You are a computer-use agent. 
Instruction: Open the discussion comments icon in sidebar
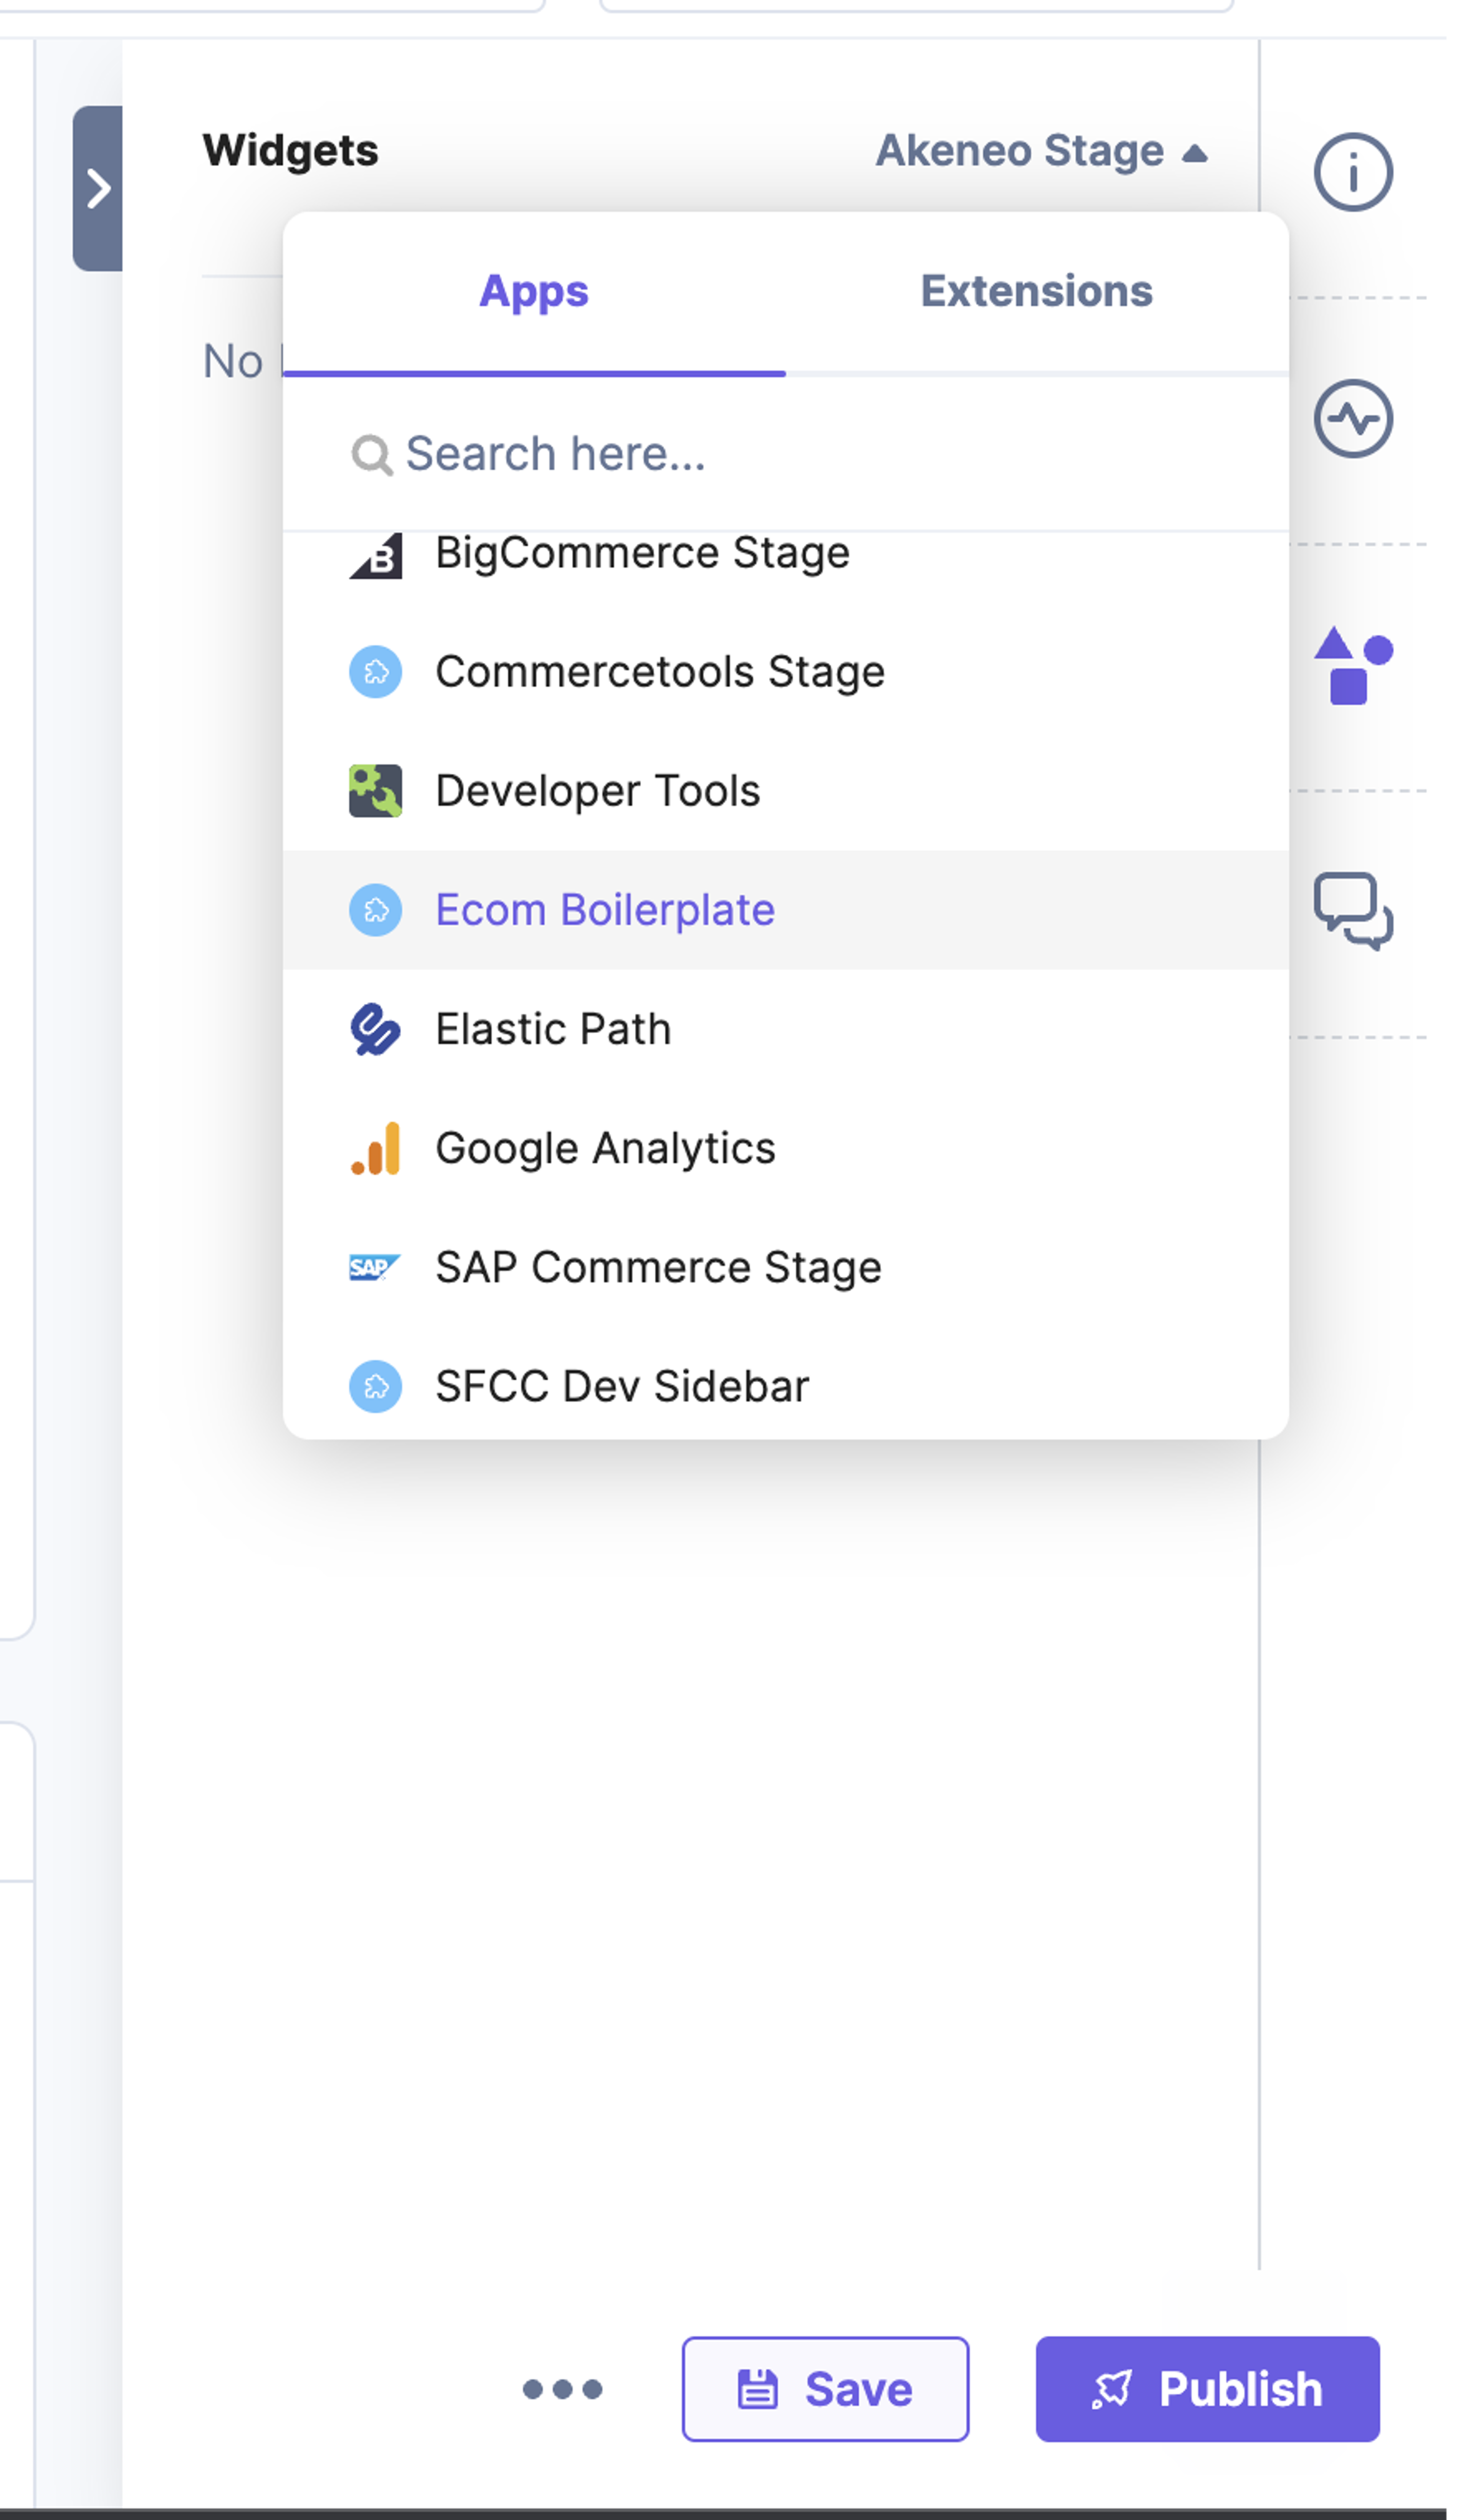click(1352, 911)
